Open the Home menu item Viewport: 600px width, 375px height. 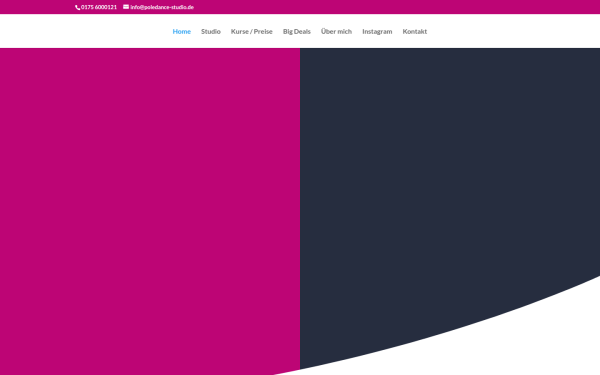181,31
